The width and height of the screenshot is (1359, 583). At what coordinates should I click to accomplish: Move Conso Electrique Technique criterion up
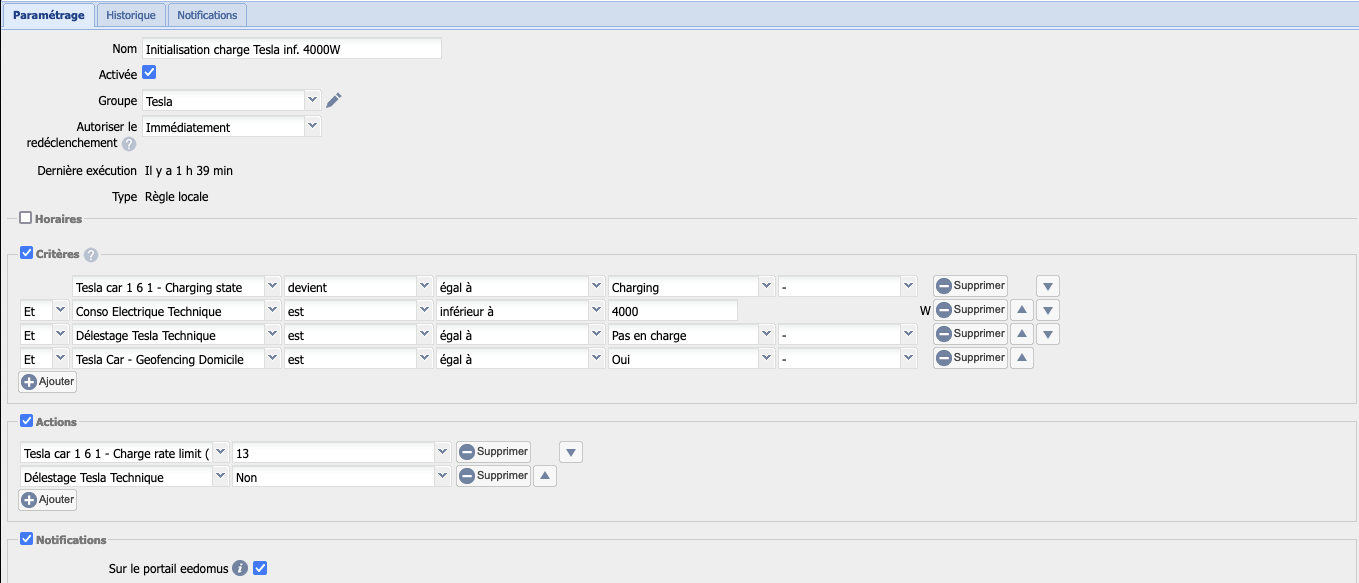(x=1021, y=310)
